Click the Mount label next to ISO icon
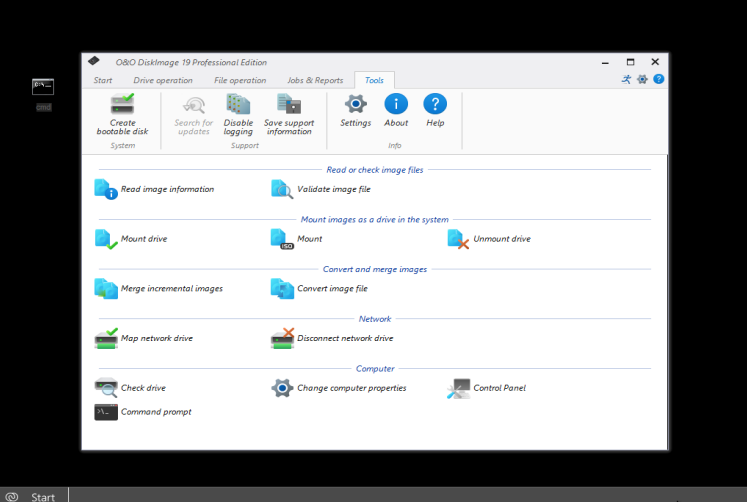Image resolution: width=747 pixels, height=502 pixels. click(x=309, y=239)
